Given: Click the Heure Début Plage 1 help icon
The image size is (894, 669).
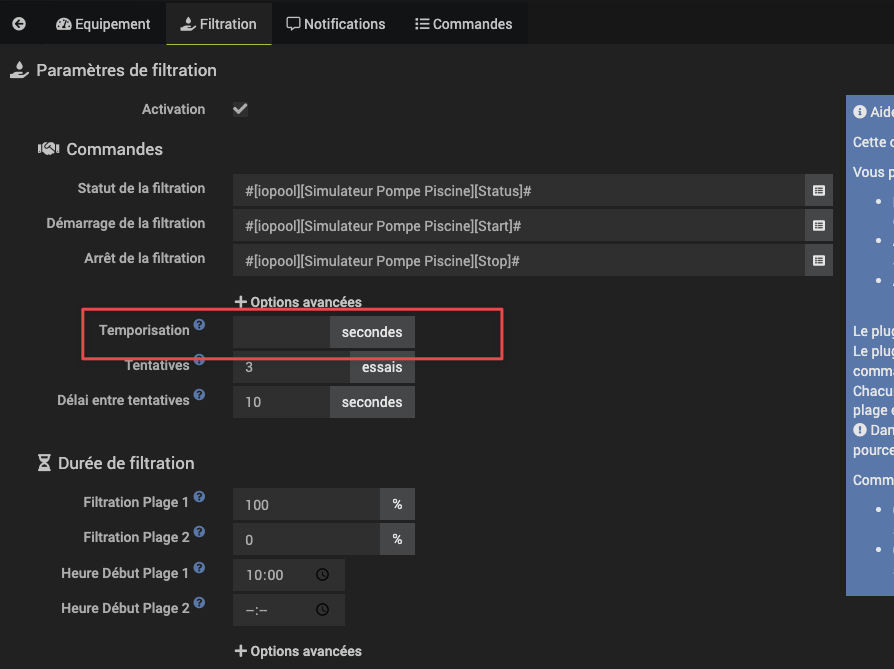Looking at the screenshot, I should coord(199,567).
